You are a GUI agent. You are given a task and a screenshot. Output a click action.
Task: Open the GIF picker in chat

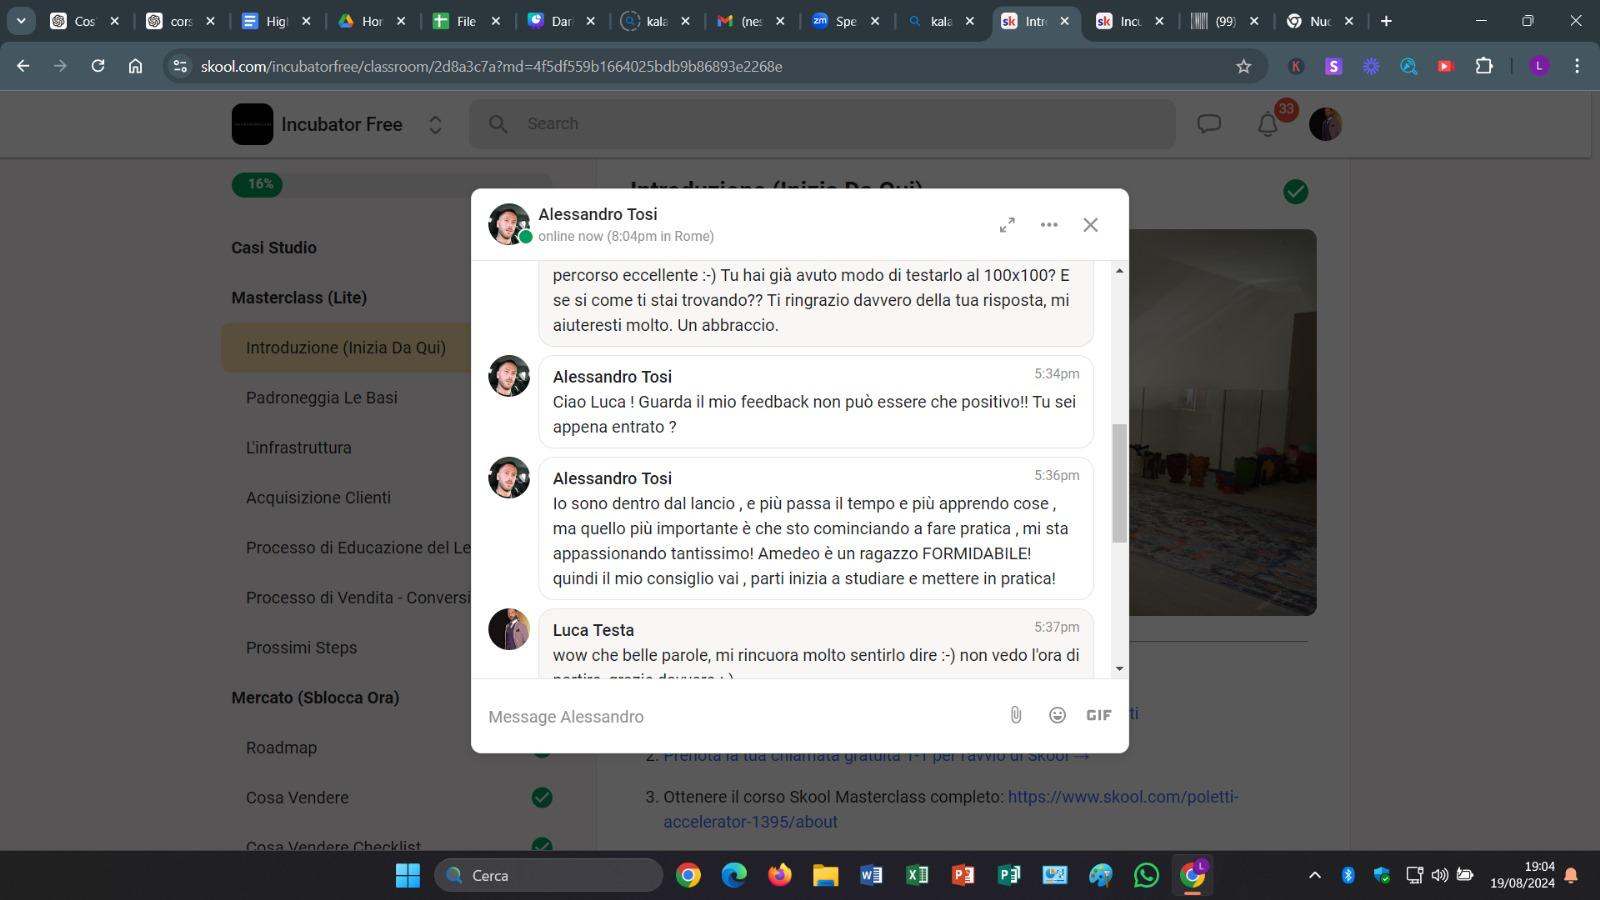[1099, 715]
